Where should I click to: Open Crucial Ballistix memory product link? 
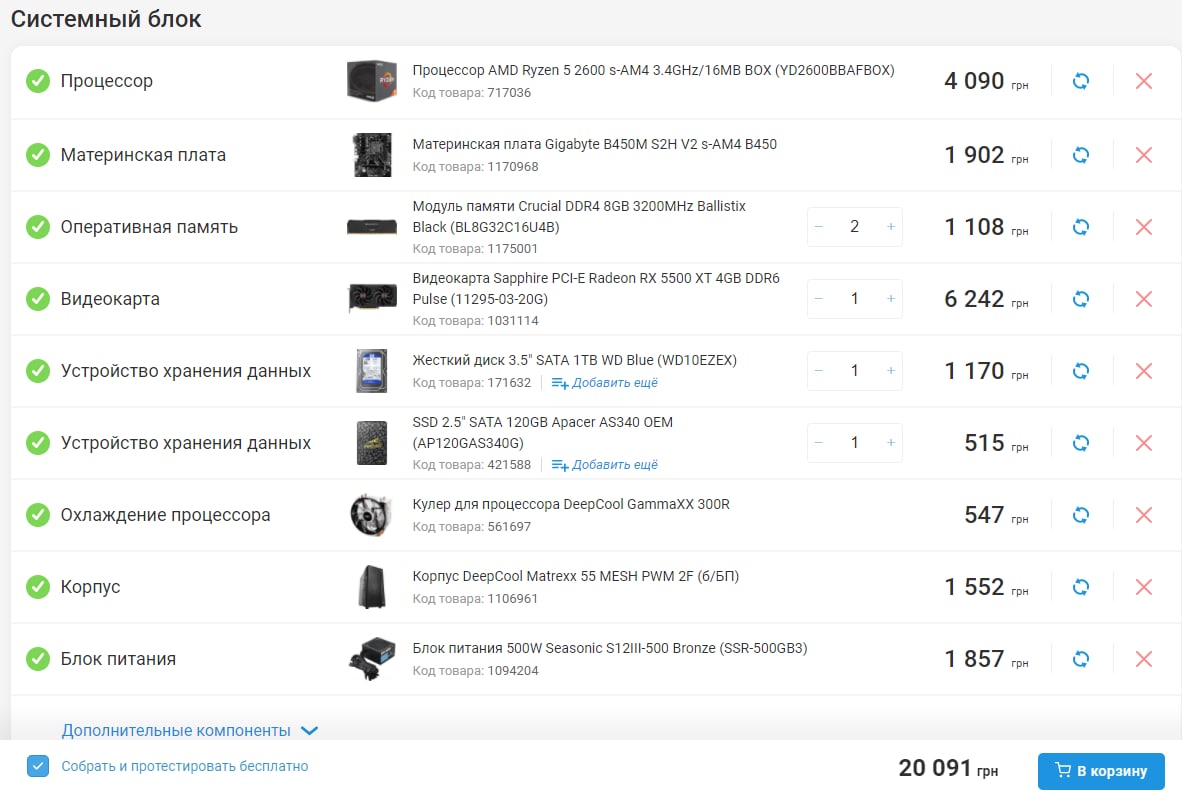tap(579, 216)
